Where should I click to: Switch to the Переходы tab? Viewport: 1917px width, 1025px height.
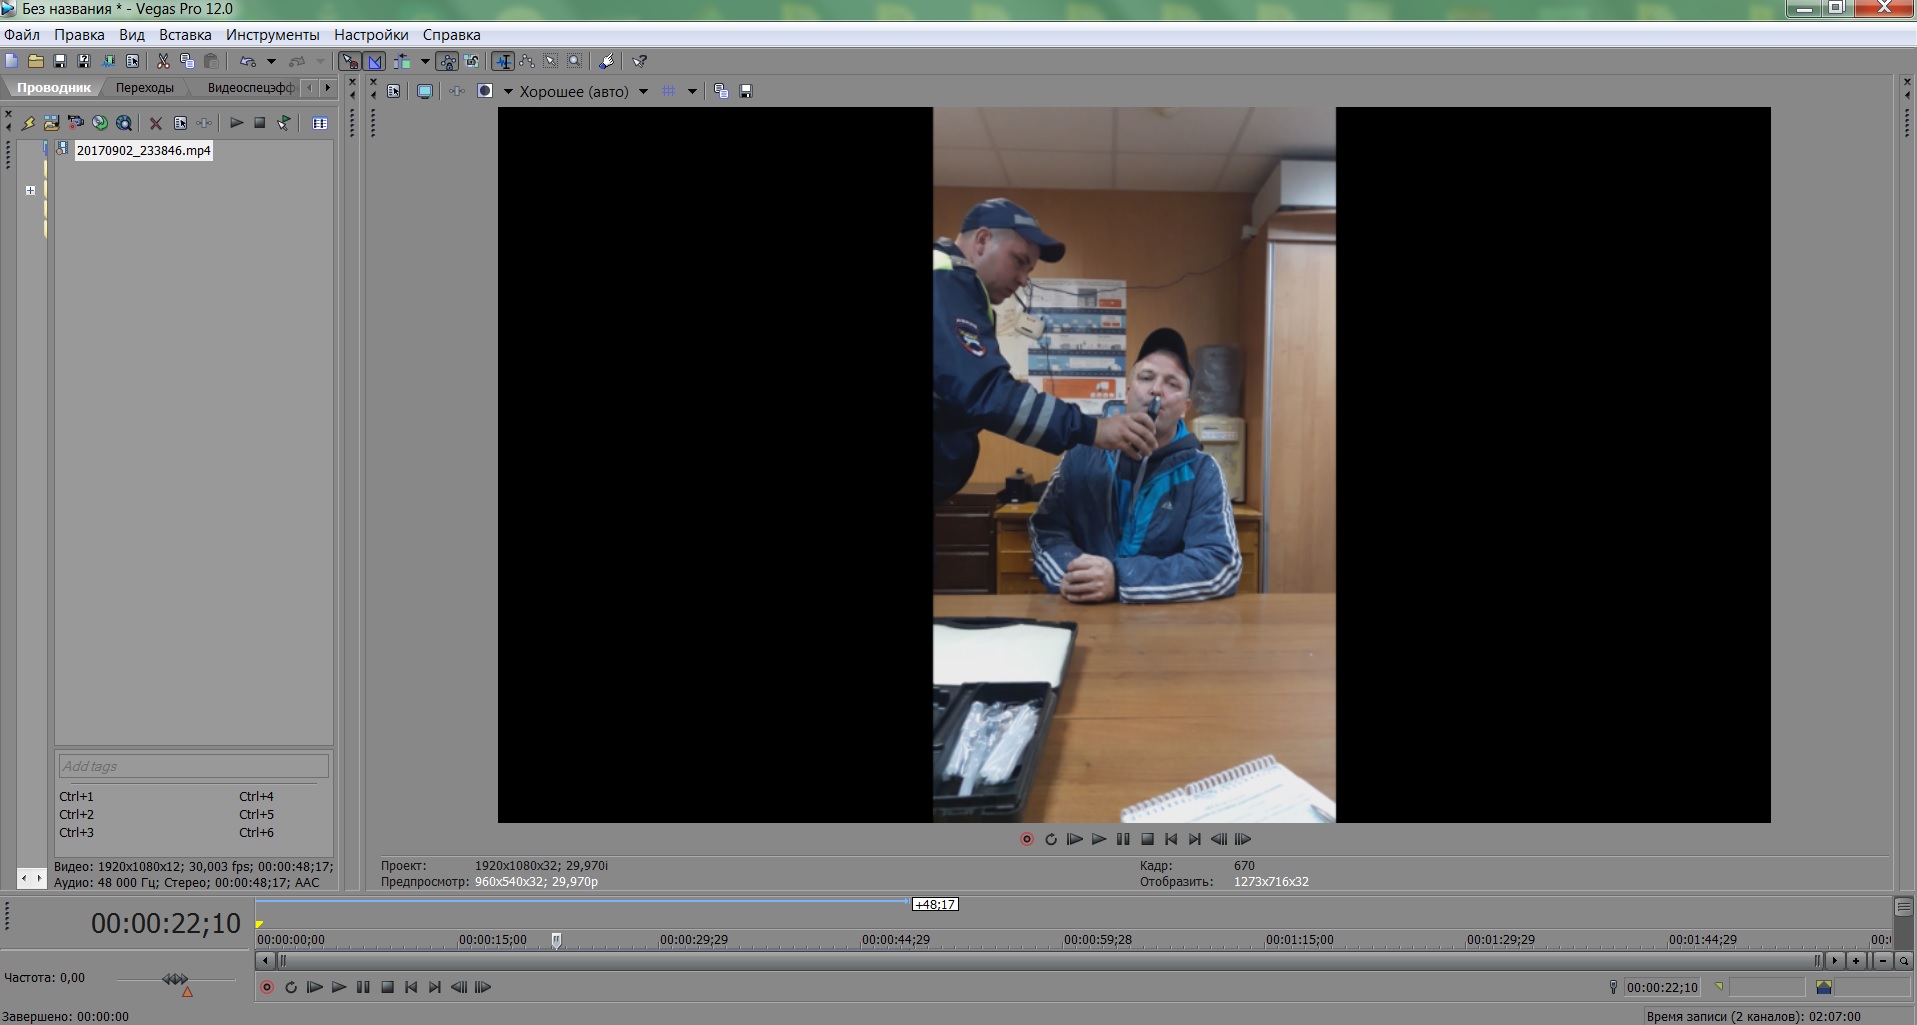click(x=144, y=88)
